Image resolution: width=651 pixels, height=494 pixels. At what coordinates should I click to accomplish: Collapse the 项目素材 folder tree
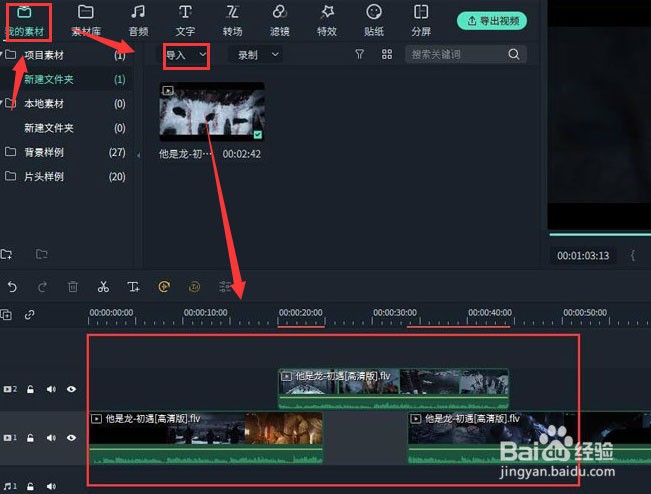tap(2, 54)
